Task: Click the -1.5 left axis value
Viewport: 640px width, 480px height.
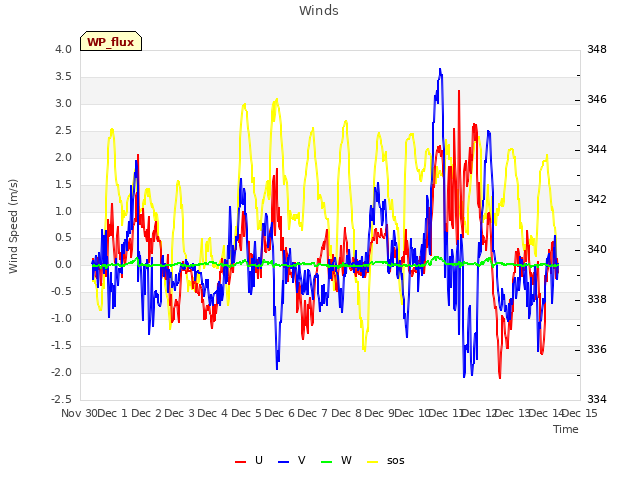Action: click(x=61, y=345)
